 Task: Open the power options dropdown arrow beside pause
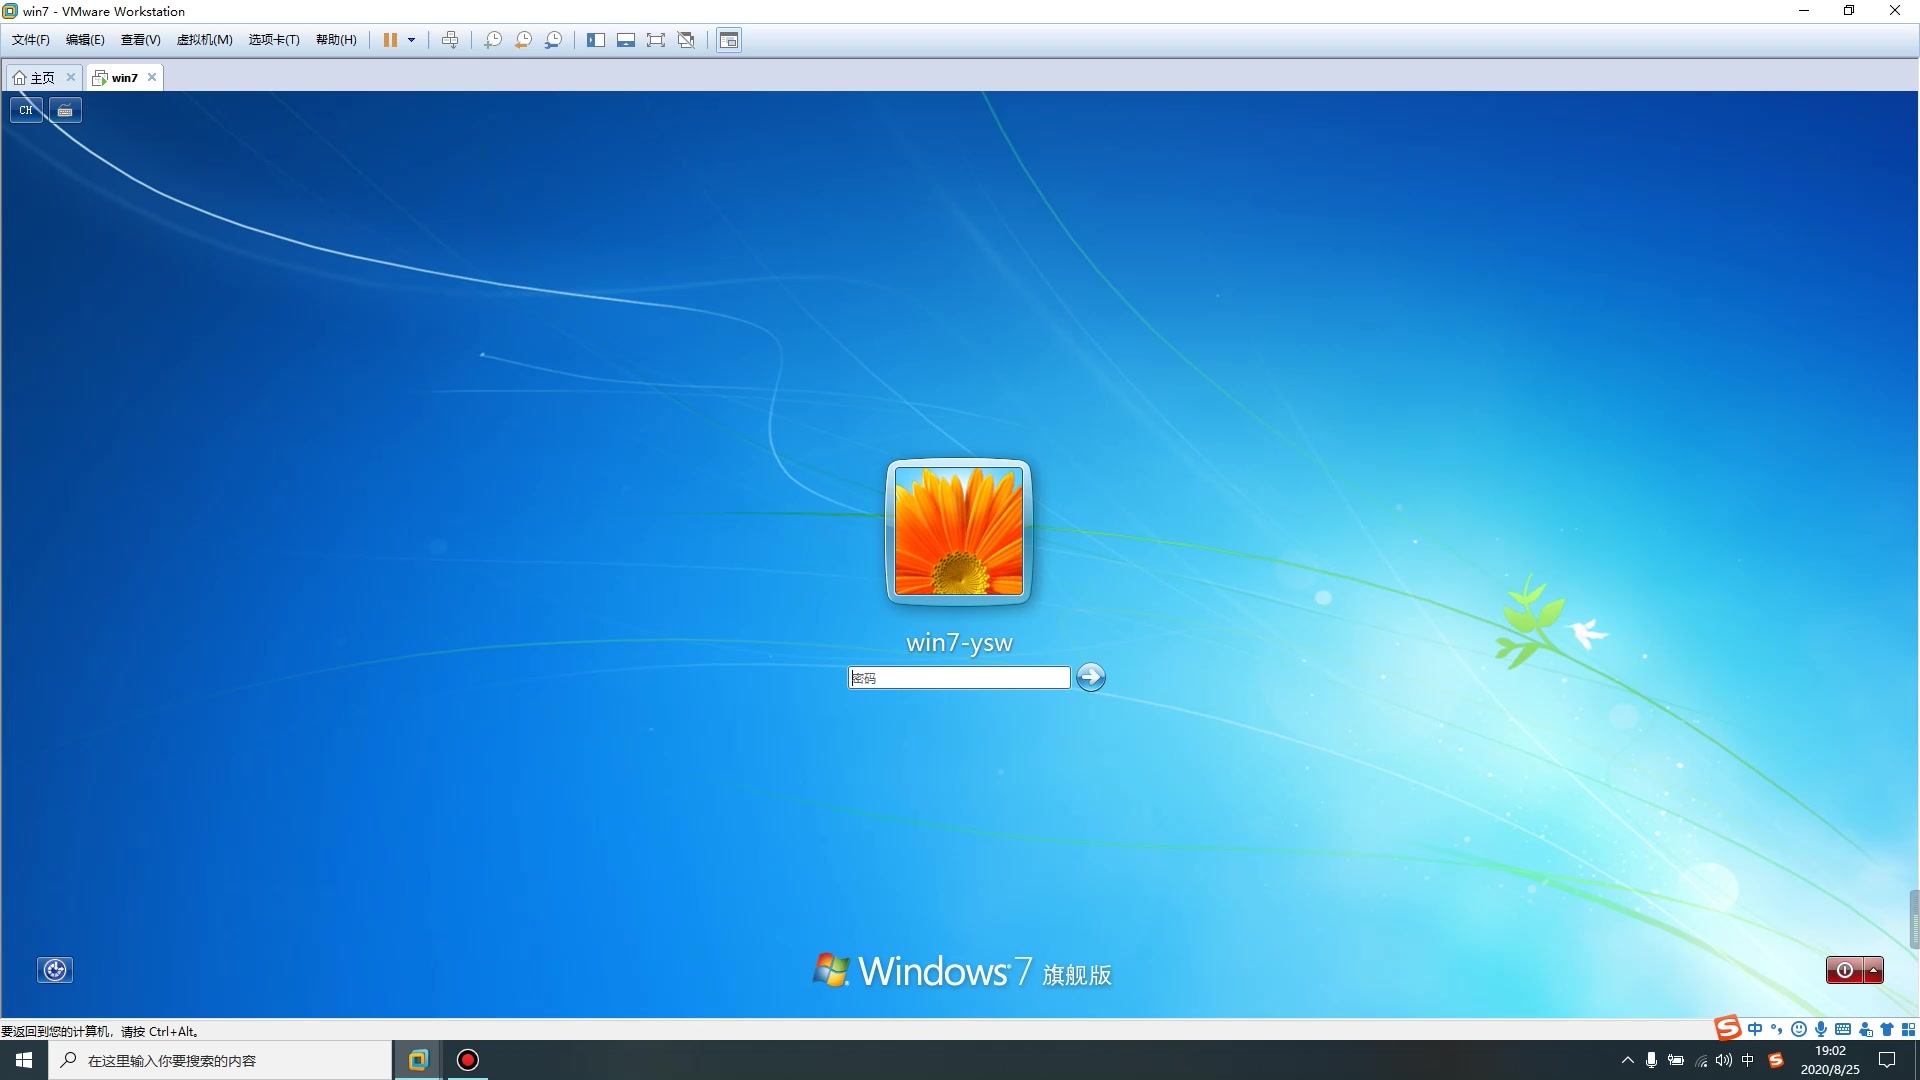click(411, 40)
